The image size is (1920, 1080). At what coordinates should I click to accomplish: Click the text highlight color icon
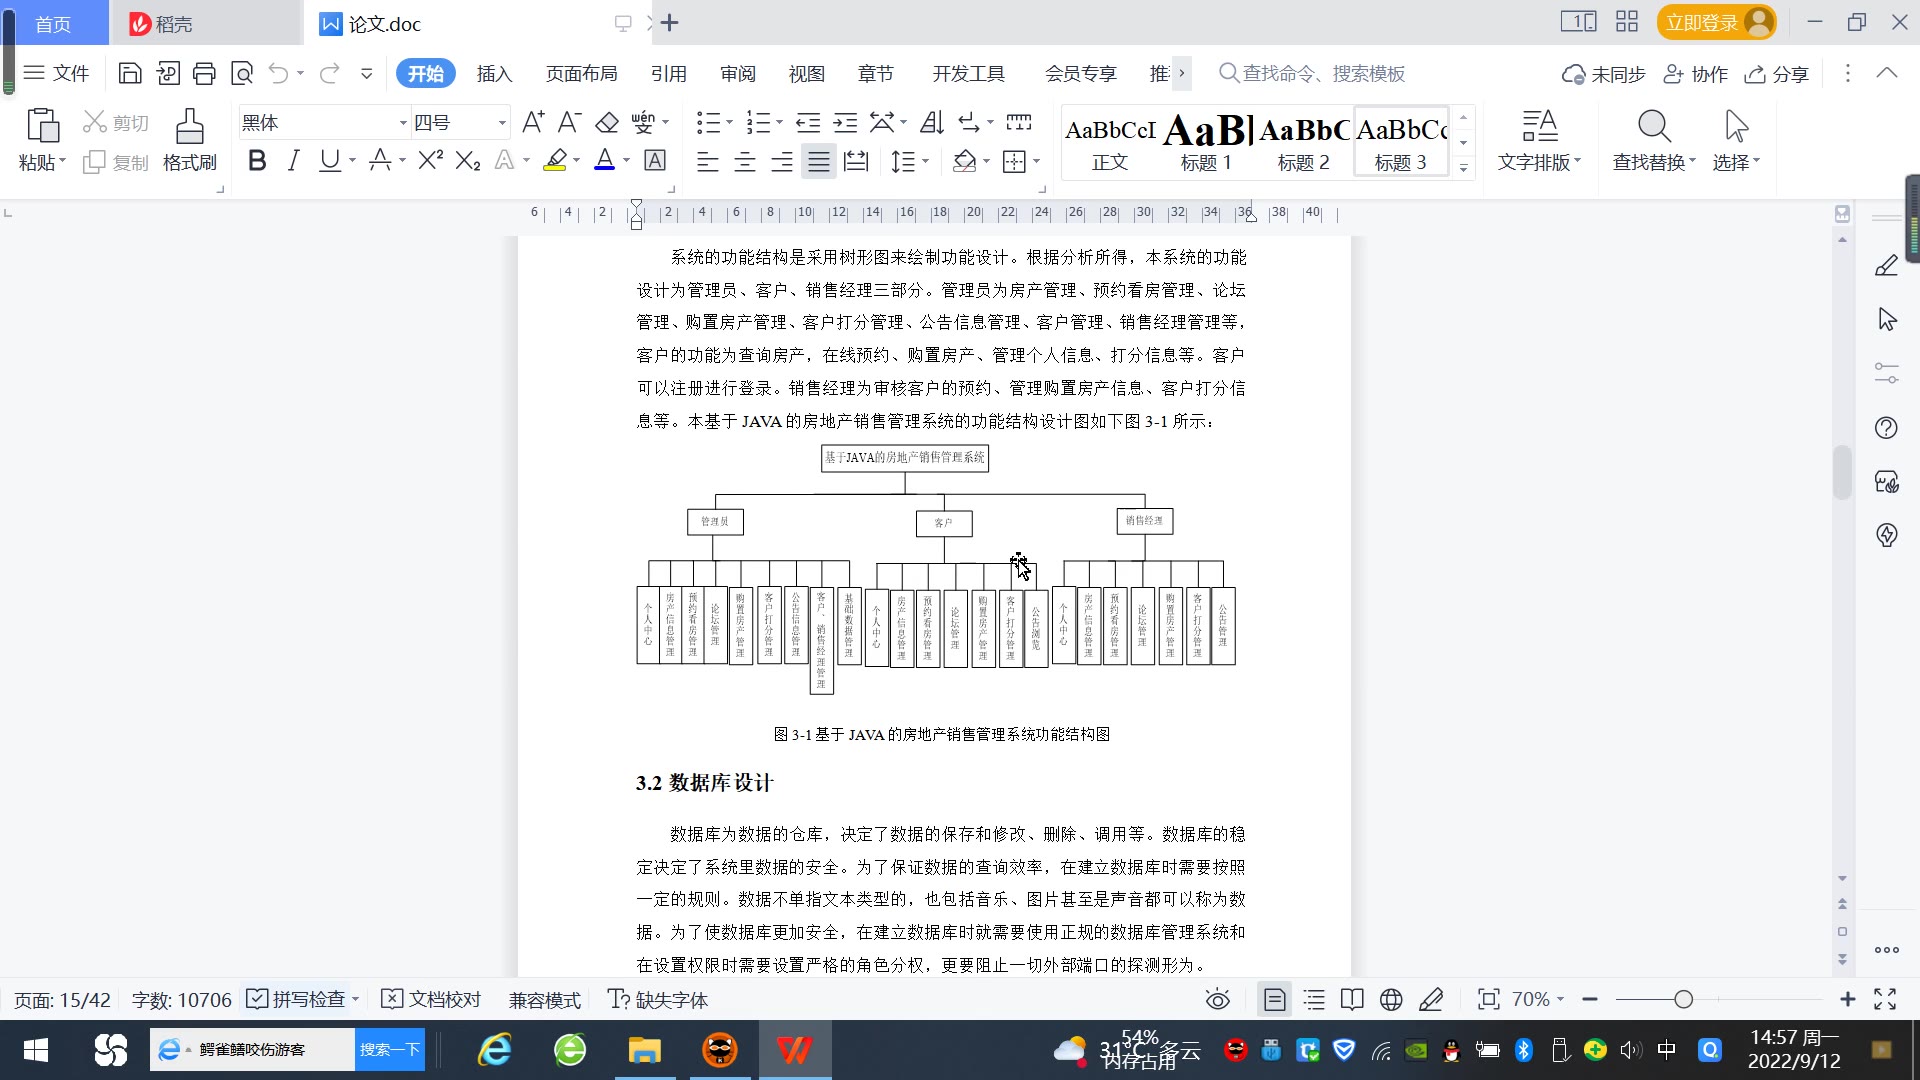555,161
